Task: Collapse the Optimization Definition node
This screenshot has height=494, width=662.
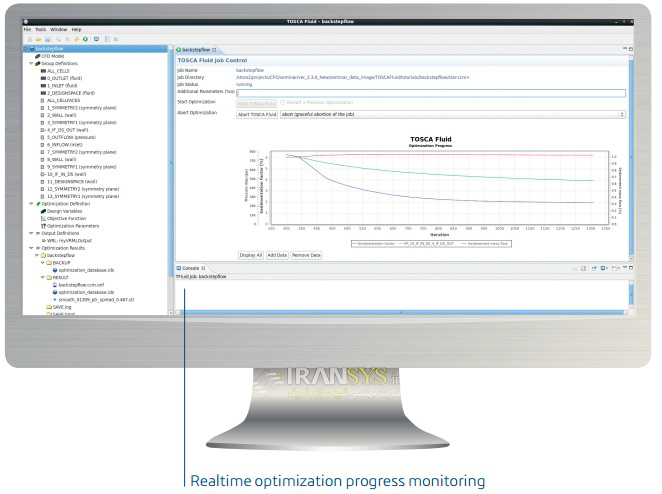Action: [x=31, y=204]
